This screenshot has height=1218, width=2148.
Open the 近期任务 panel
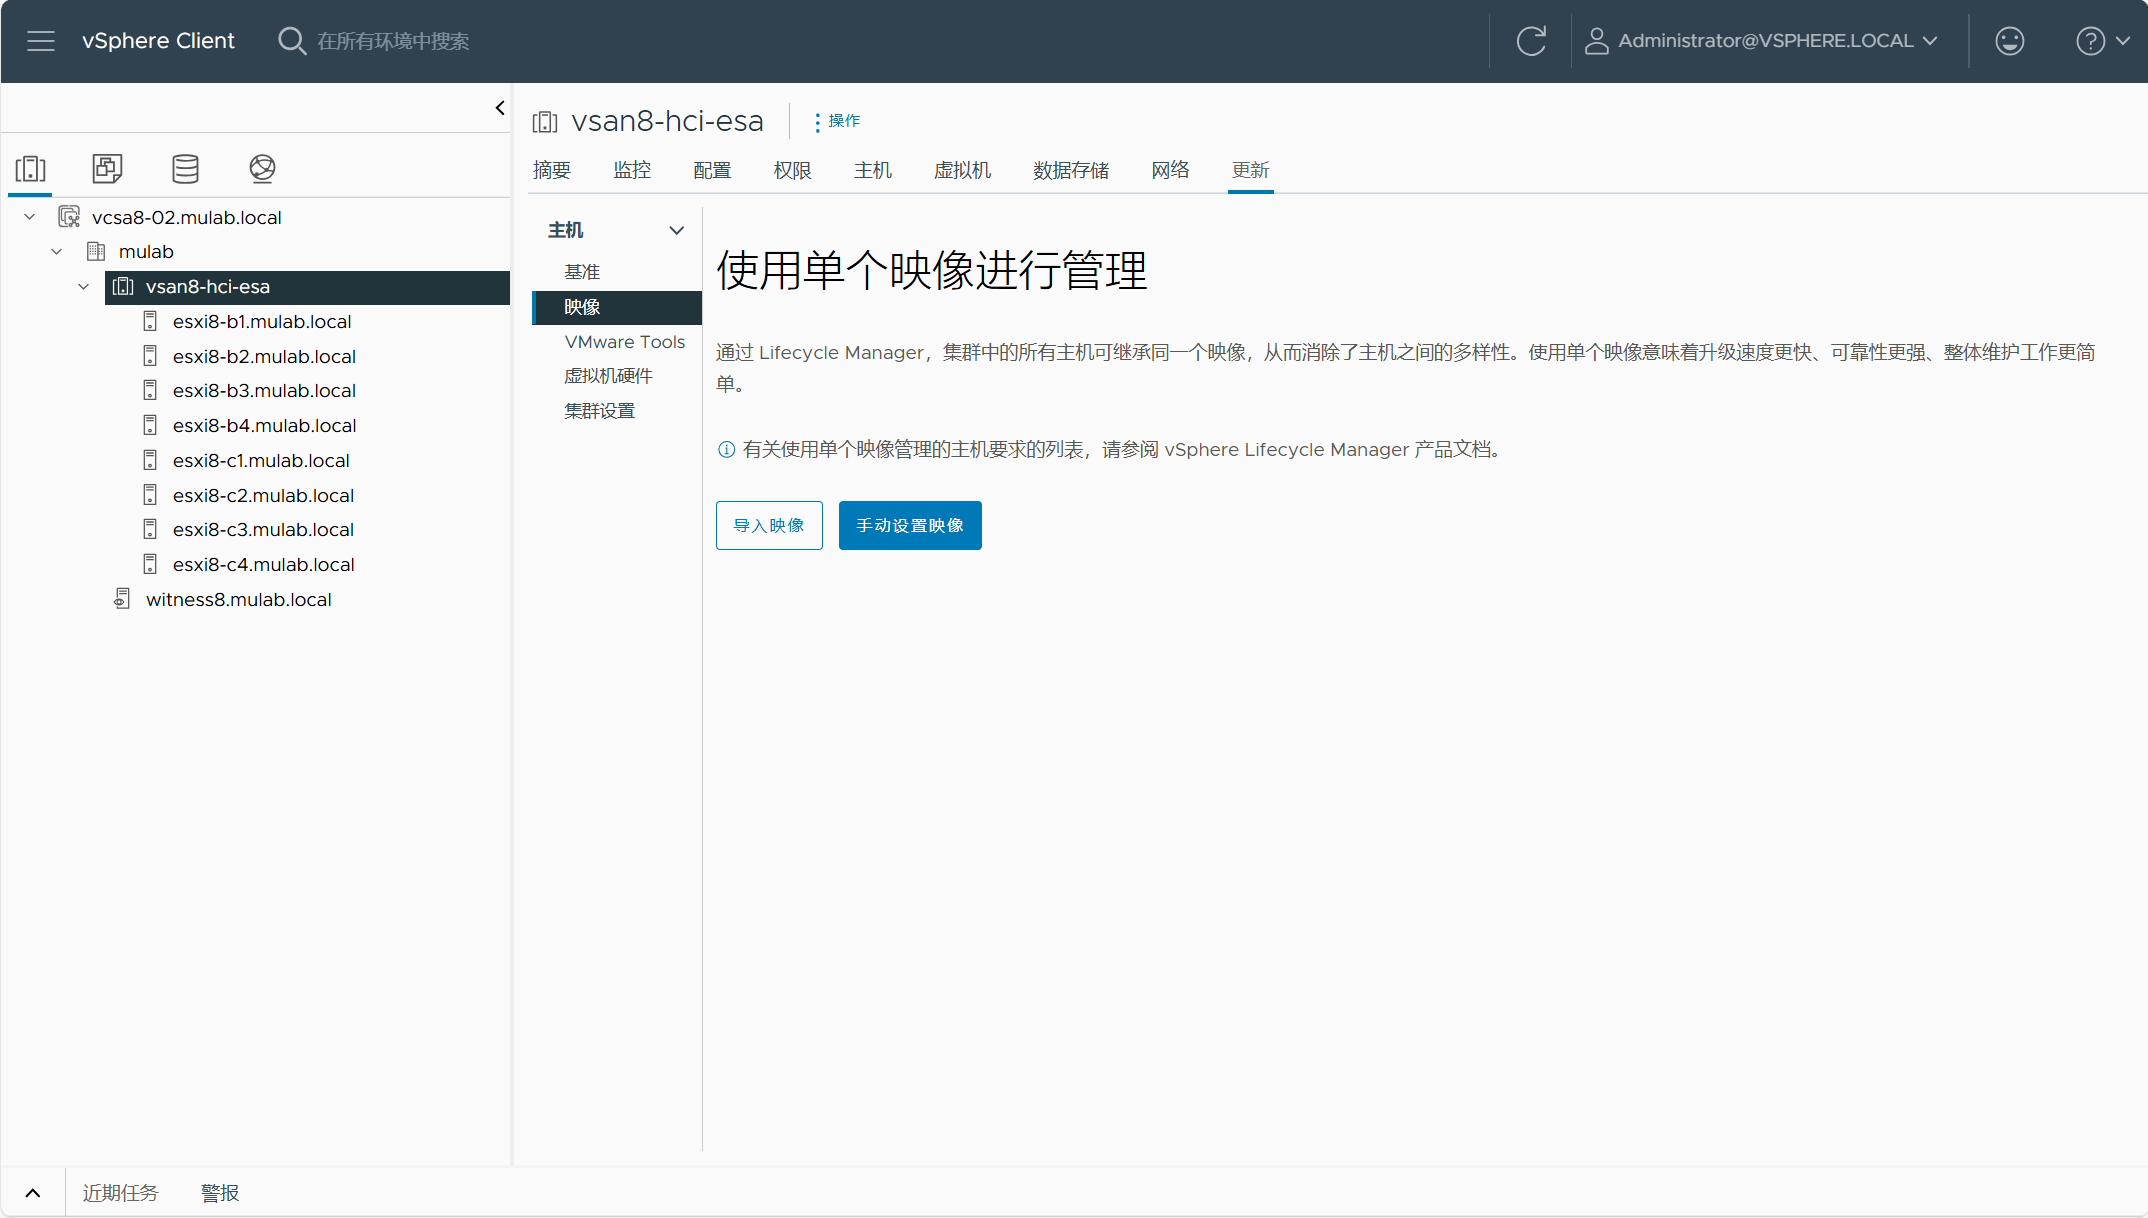pyautogui.click(x=120, y=1193)
